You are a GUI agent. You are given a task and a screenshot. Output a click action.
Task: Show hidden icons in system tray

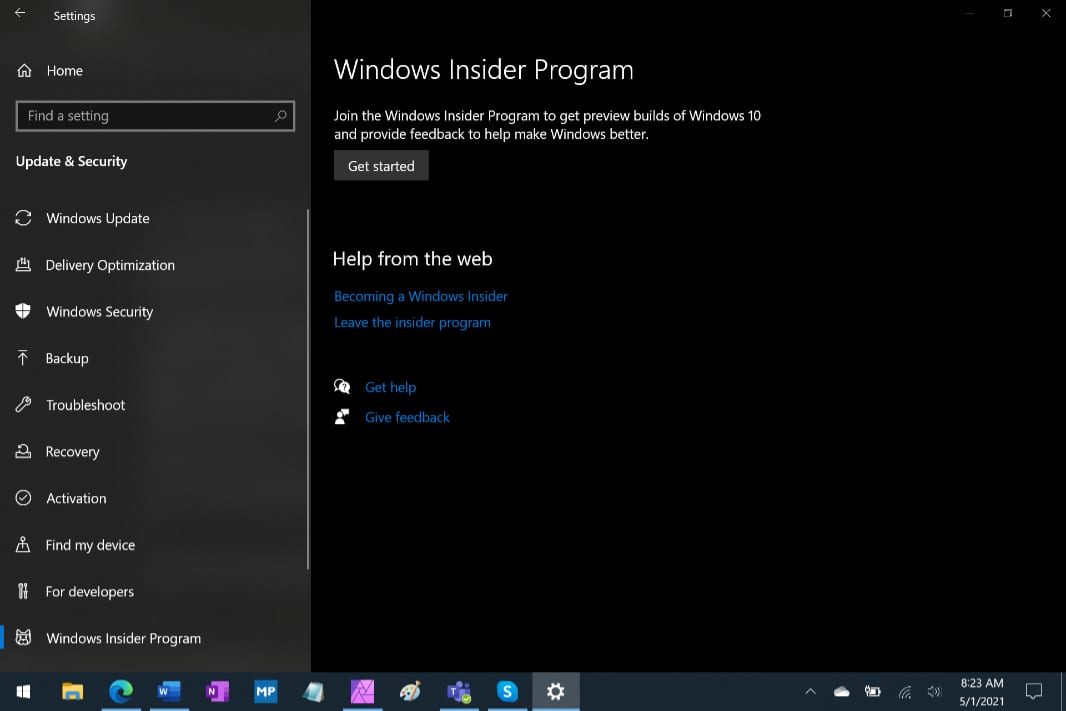(x=810, y=691)
